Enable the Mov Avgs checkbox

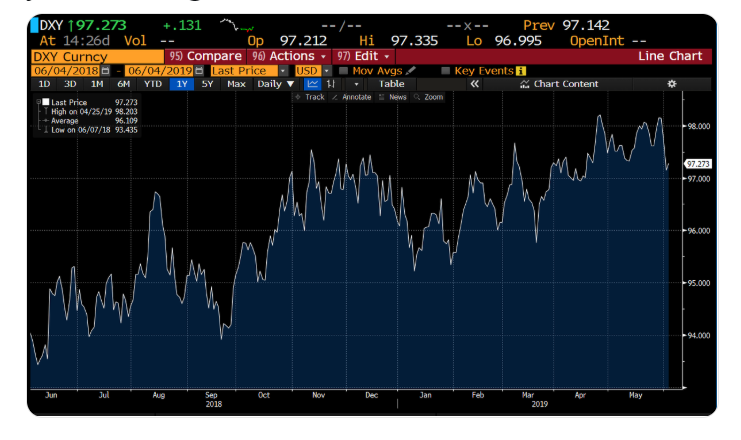point(344,71)
